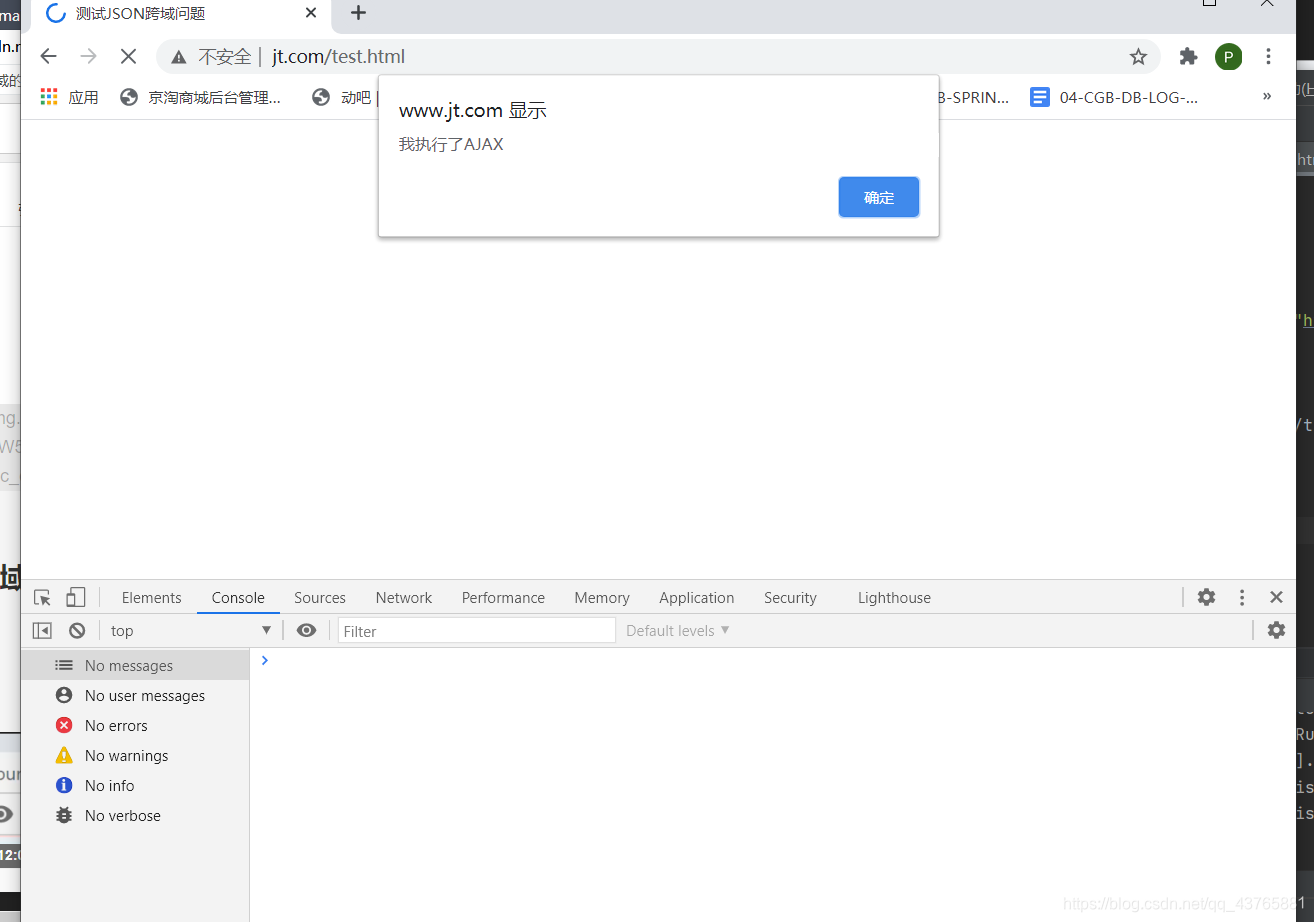Select the No warnings row

pyautogui.click(x=135, y=756)
